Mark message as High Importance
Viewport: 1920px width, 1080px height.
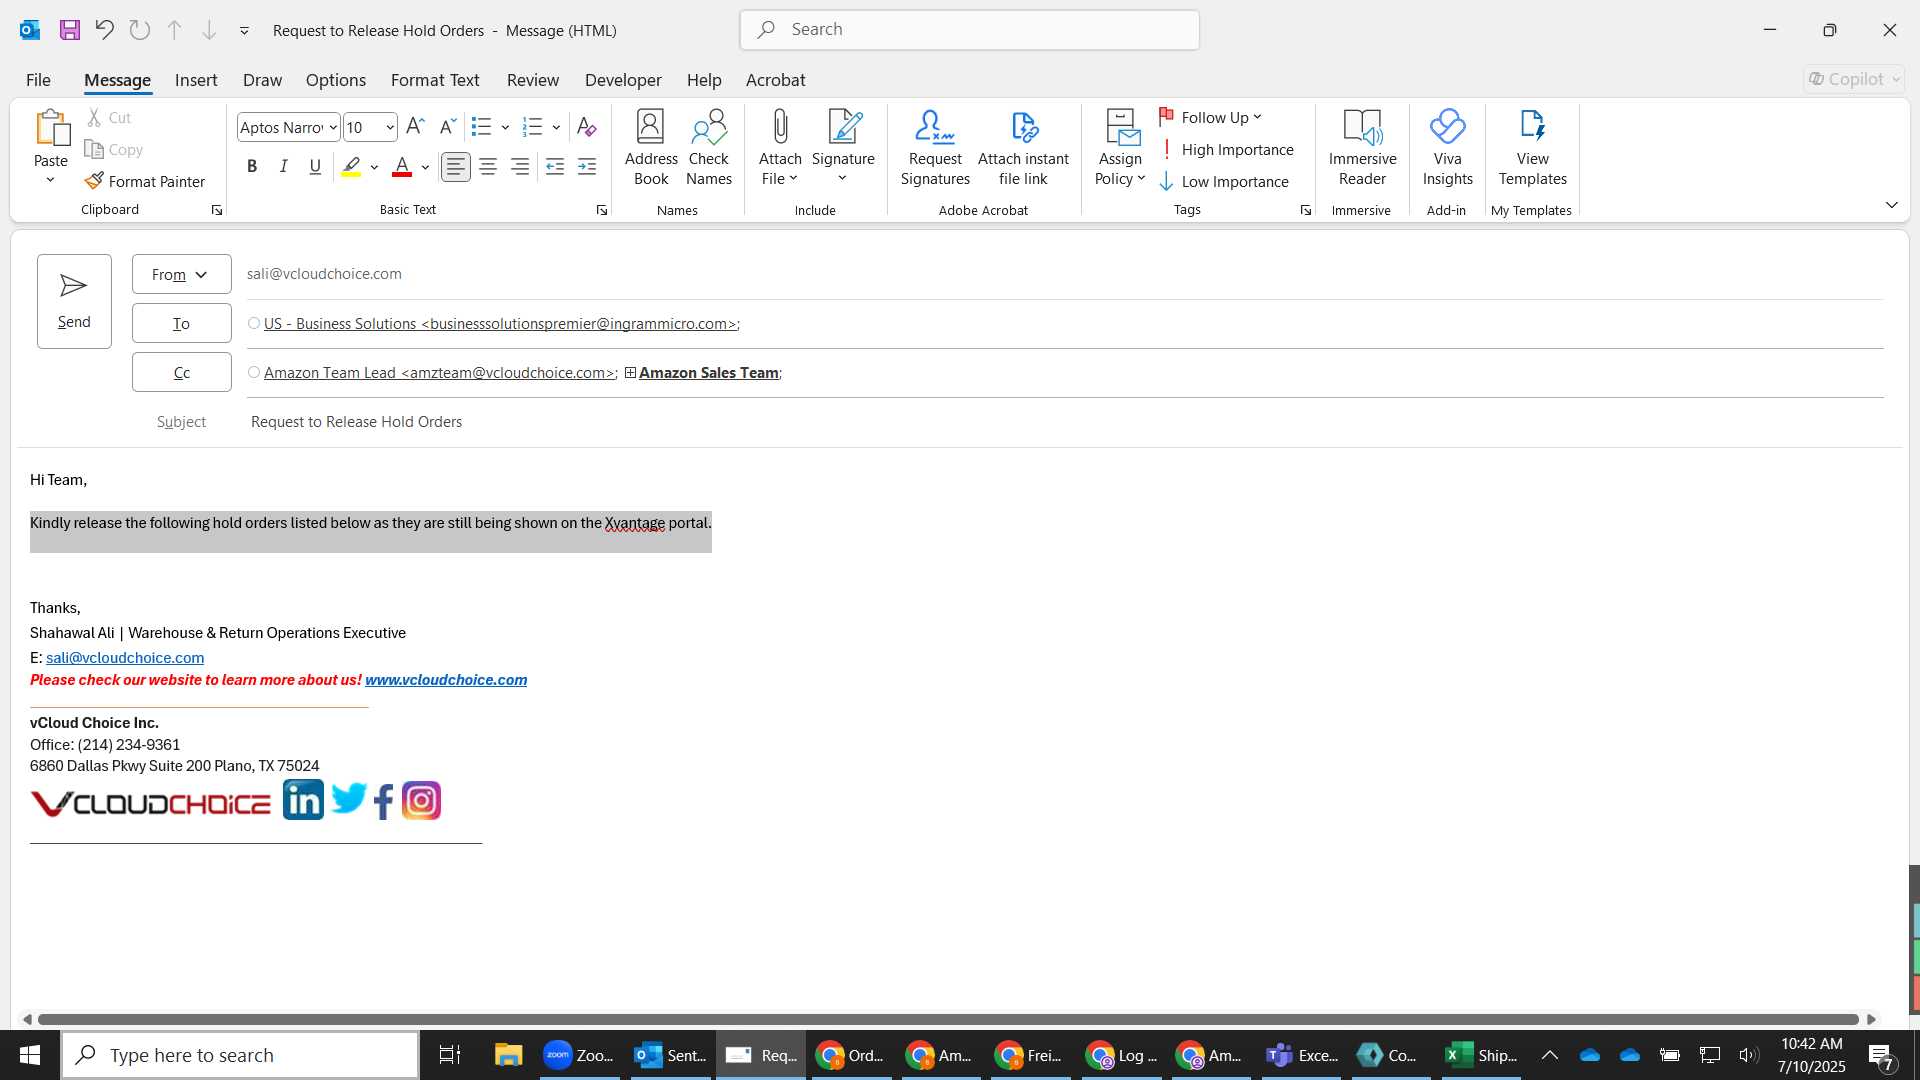(x=1227, y=150)
